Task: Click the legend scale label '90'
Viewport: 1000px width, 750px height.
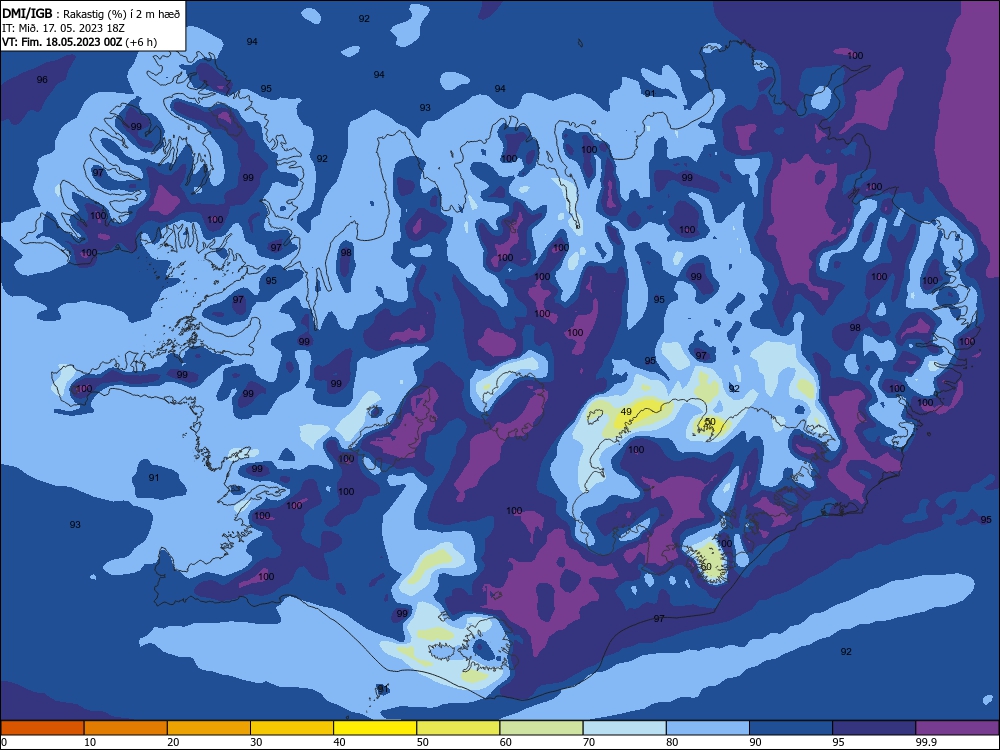Action: coord(755,742)
